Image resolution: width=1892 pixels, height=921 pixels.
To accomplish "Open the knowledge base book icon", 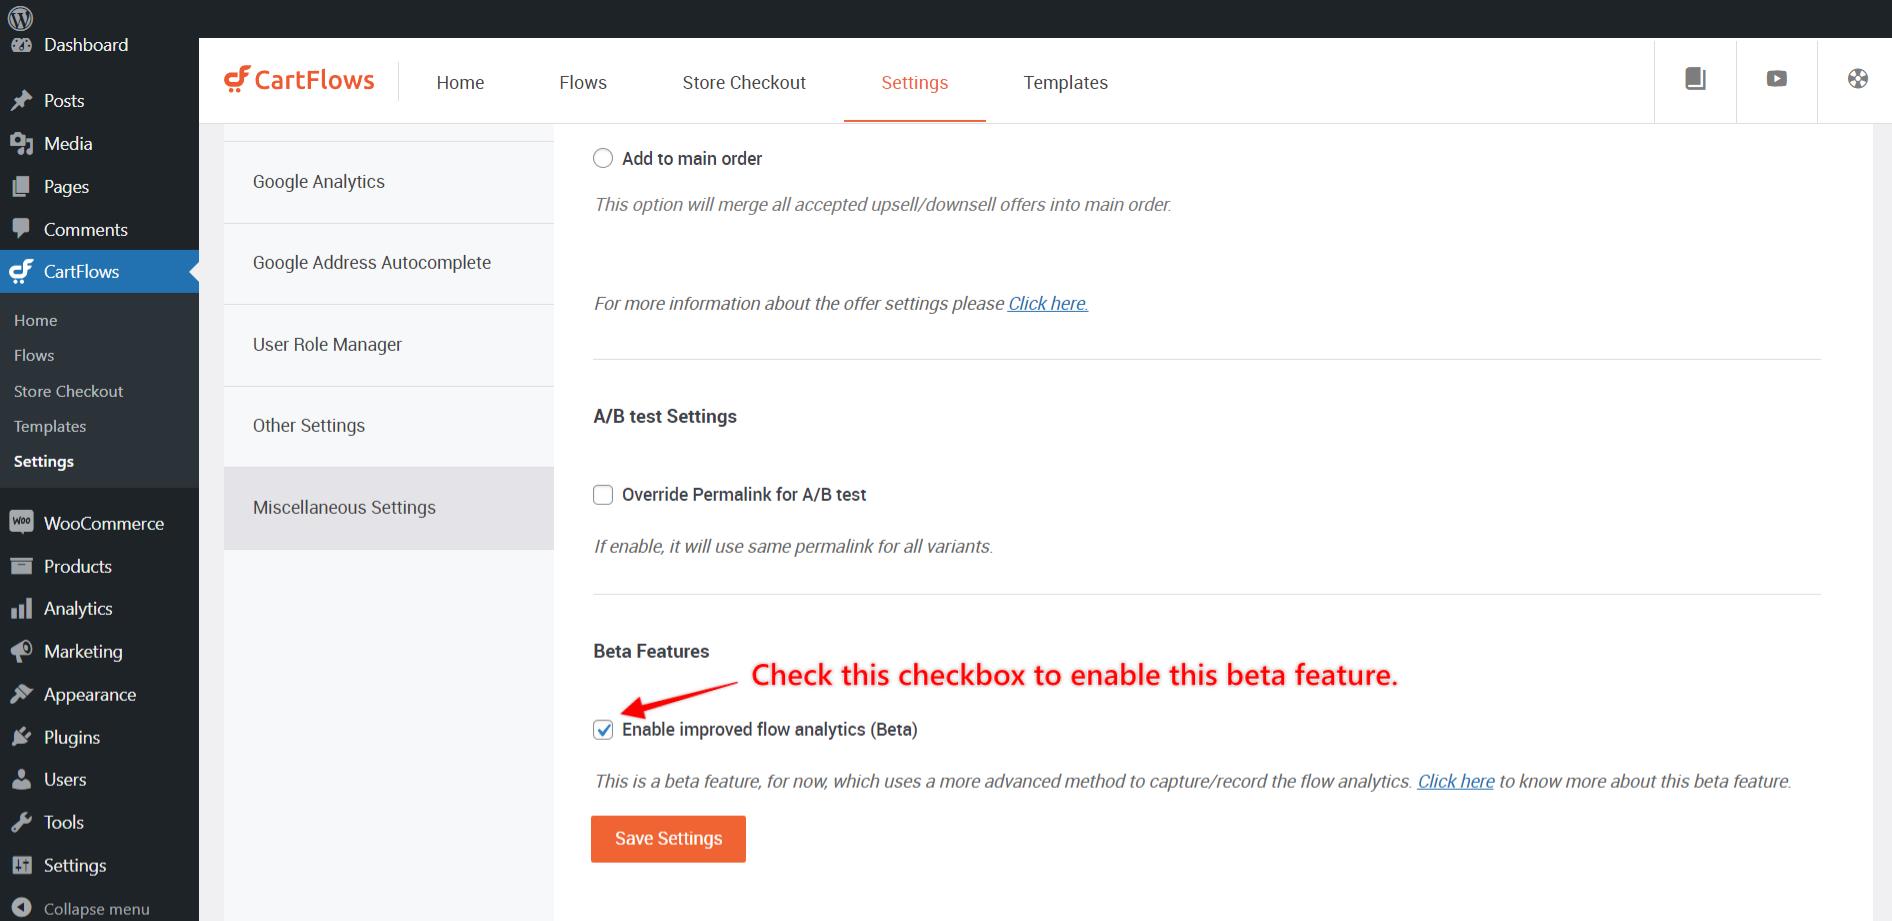I will point(1695,79).
